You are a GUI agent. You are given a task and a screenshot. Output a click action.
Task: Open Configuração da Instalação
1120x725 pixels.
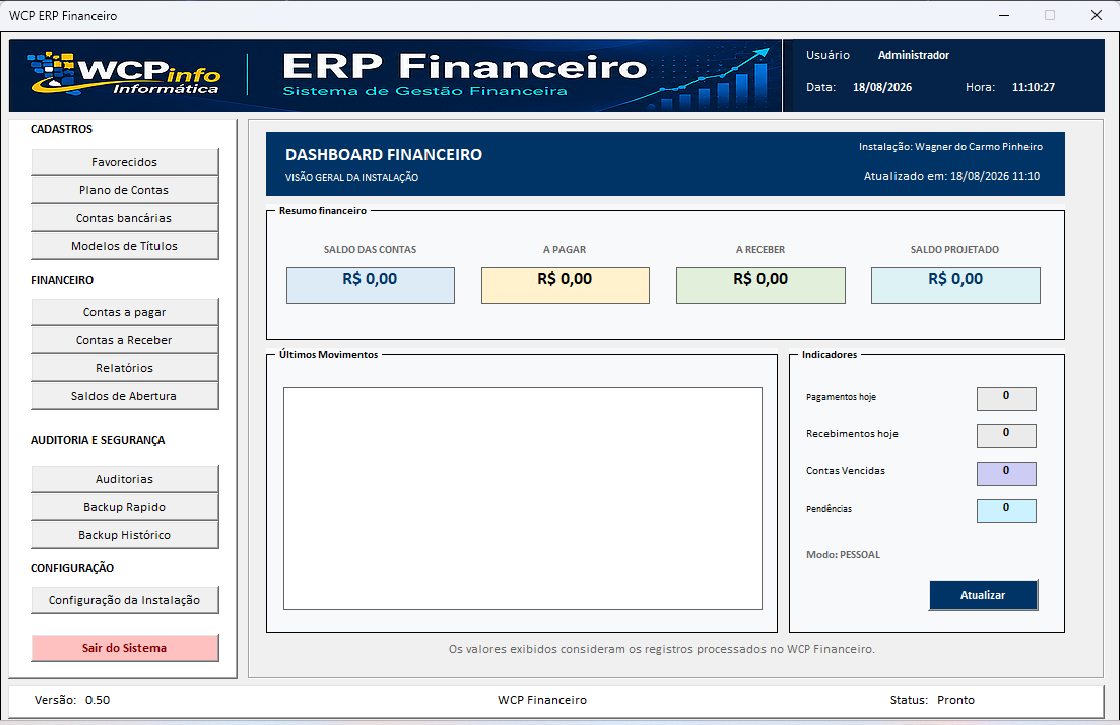tap(124, 600)
